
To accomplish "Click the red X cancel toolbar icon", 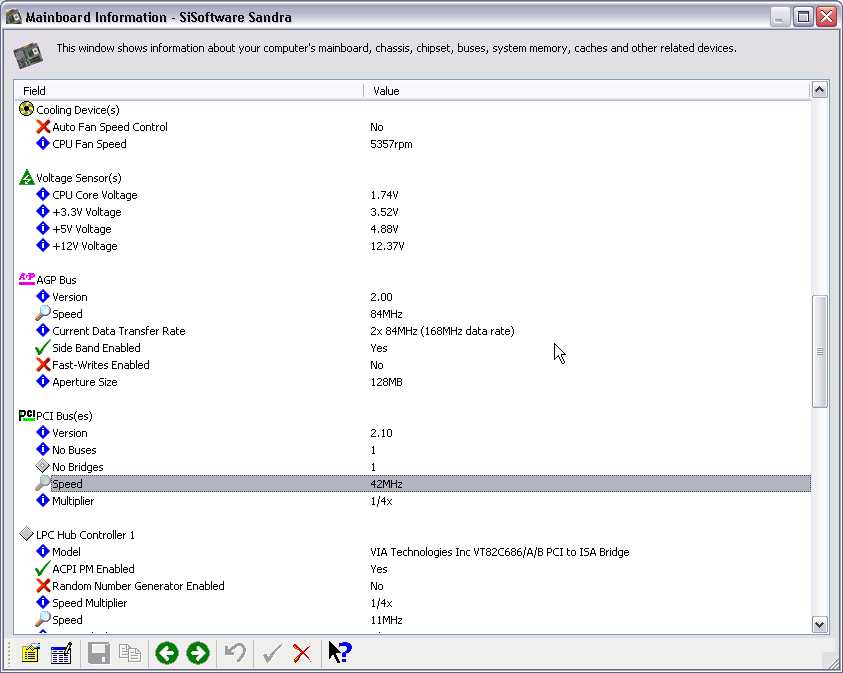I will (x=301, y=653).
